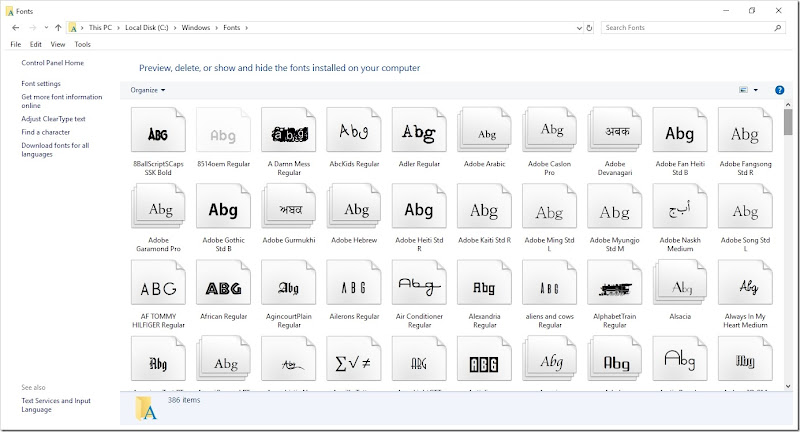The image size is (800, 432).
Task: Select the Adobe Gurmukhi font family
Action: (x=289, y=206)
